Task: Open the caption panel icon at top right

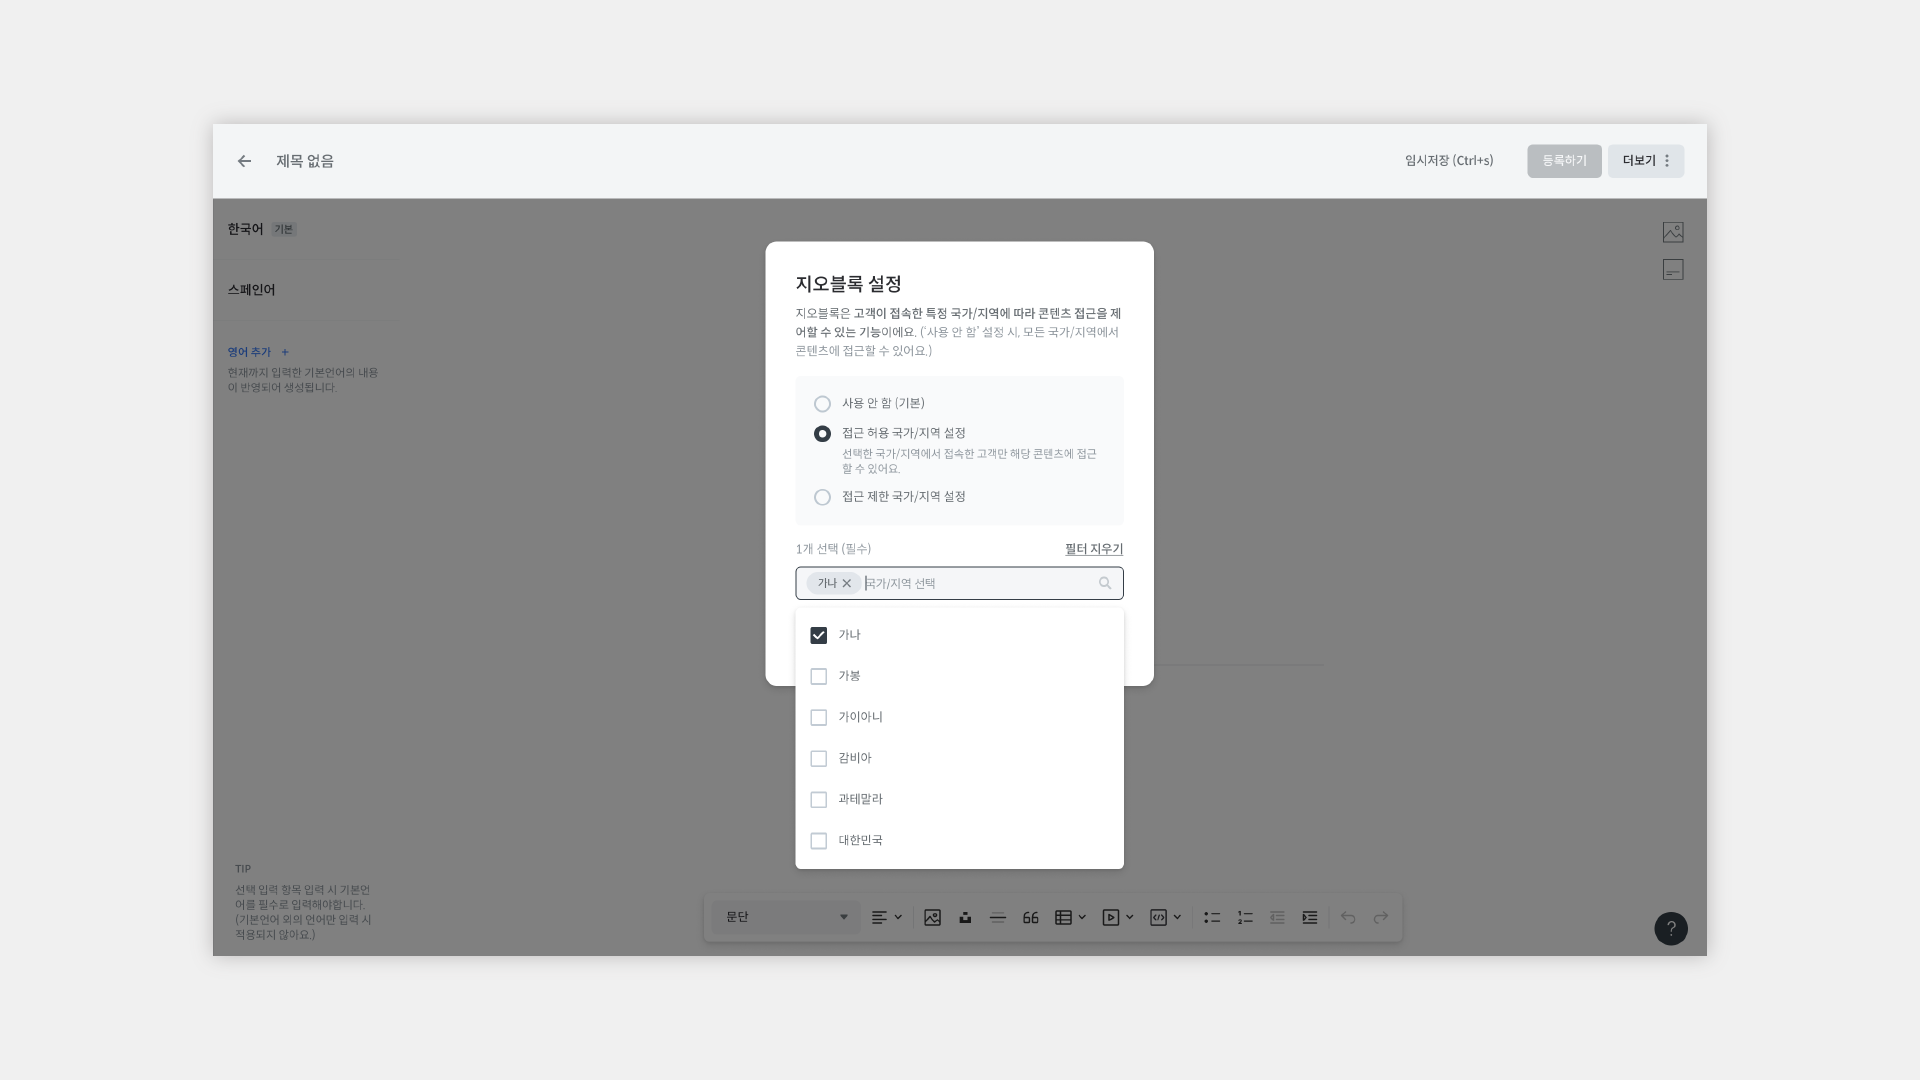Action: point(1673,270)
